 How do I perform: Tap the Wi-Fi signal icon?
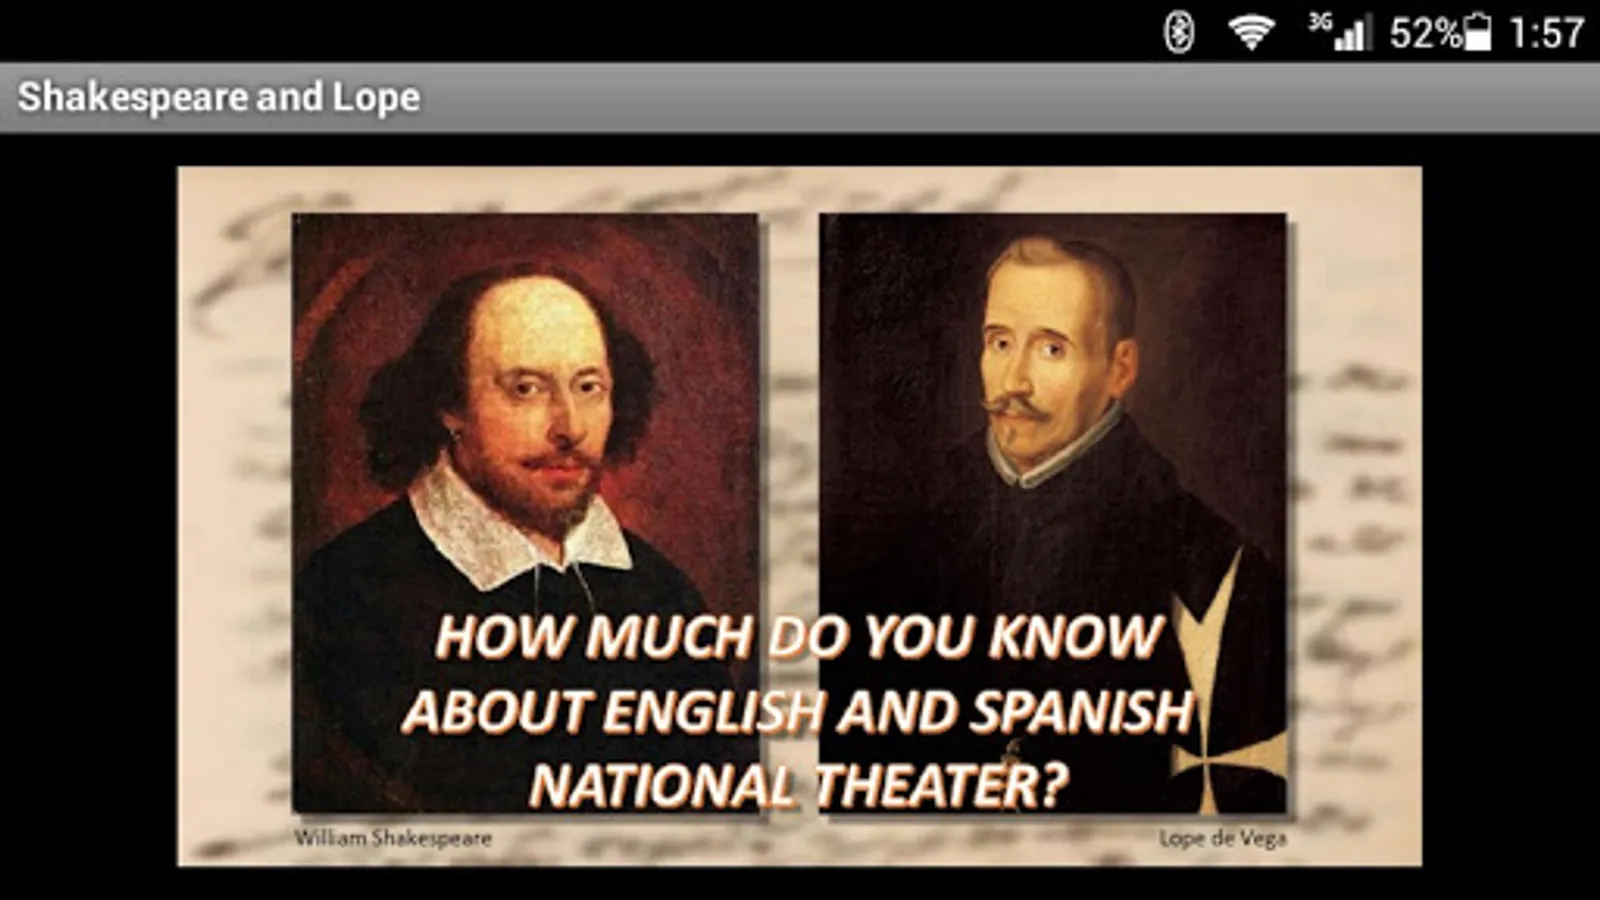coord(1251,33)
